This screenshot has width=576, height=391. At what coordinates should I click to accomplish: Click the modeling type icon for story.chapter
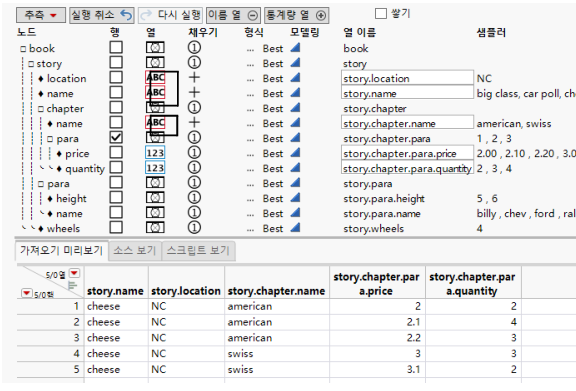(x=295, y=107)
